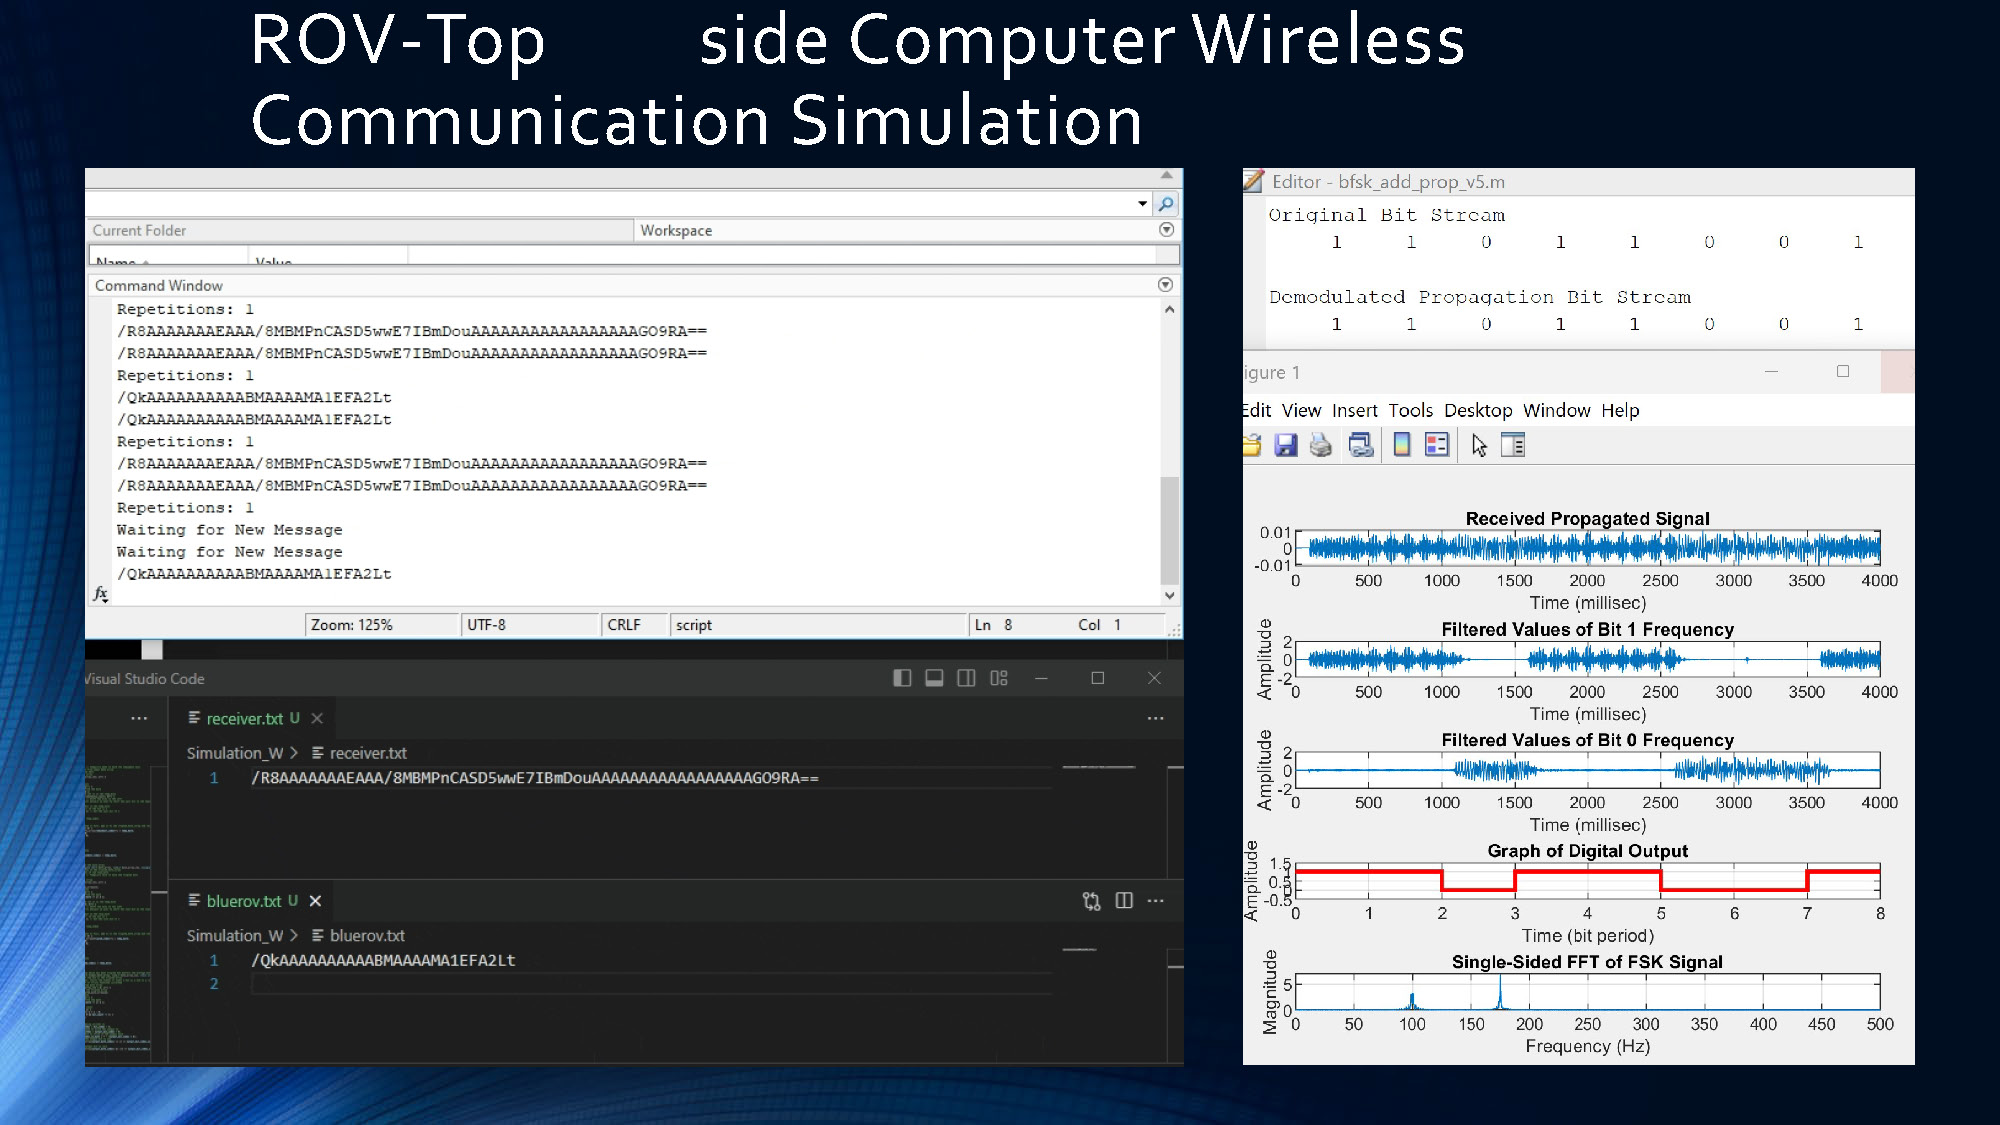This screenshot has height=1125, width=2000.
Task: Insert a legend from the figure toolbar
Action: point(1437,444)
